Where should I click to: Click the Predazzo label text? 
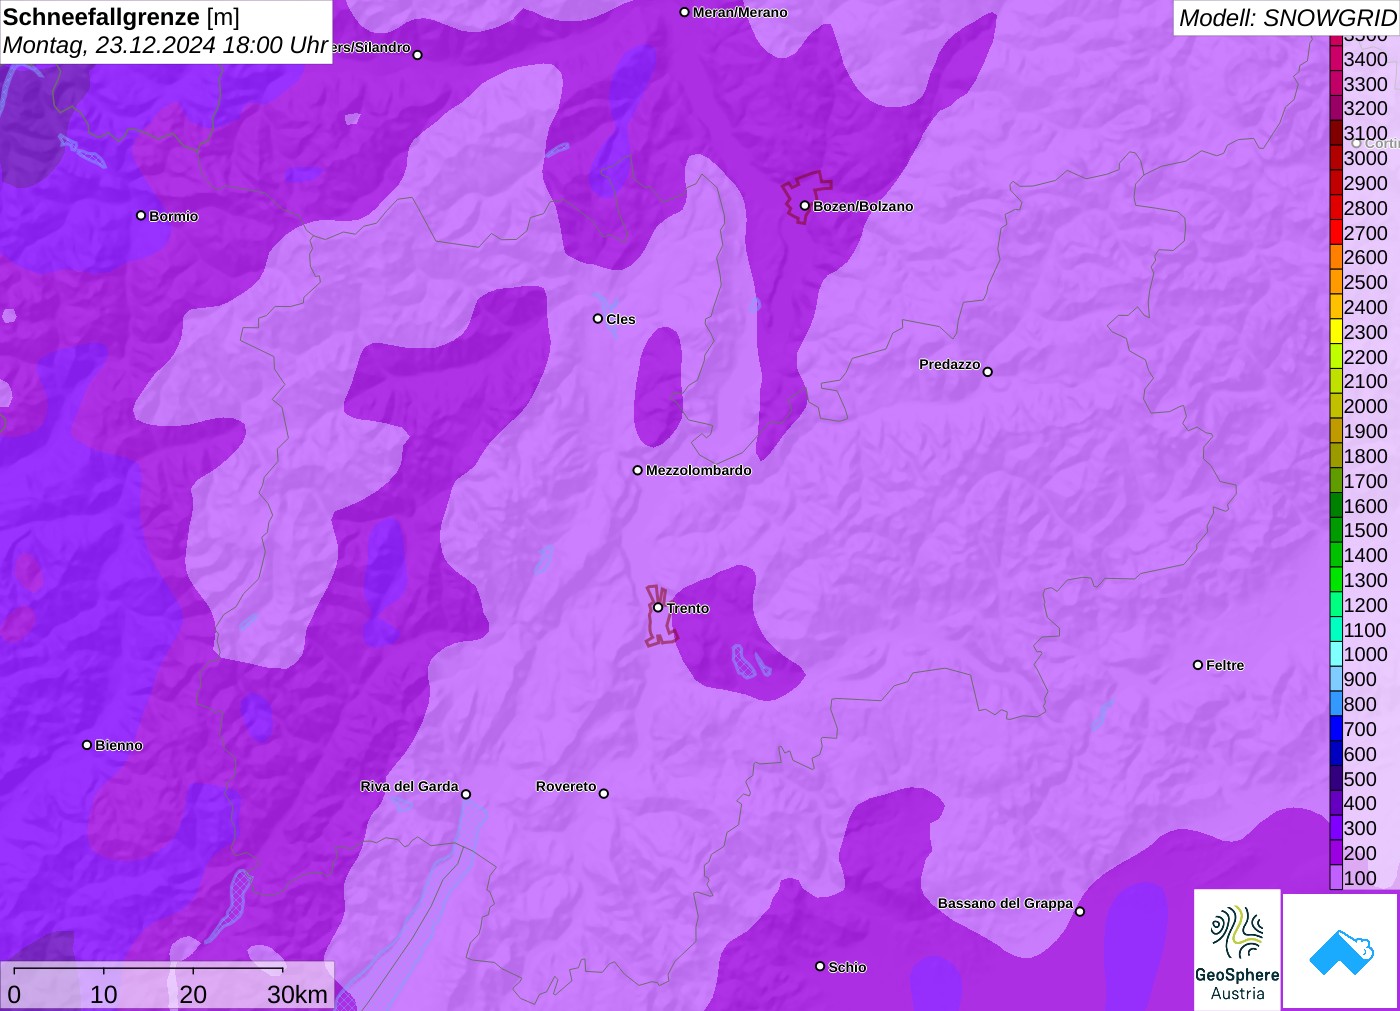(x=949, y=364)
